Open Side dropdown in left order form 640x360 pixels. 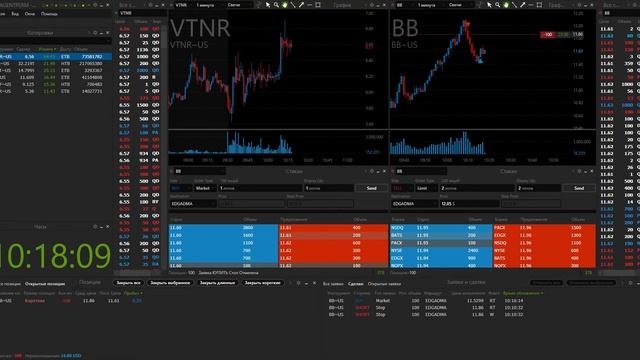181,188
